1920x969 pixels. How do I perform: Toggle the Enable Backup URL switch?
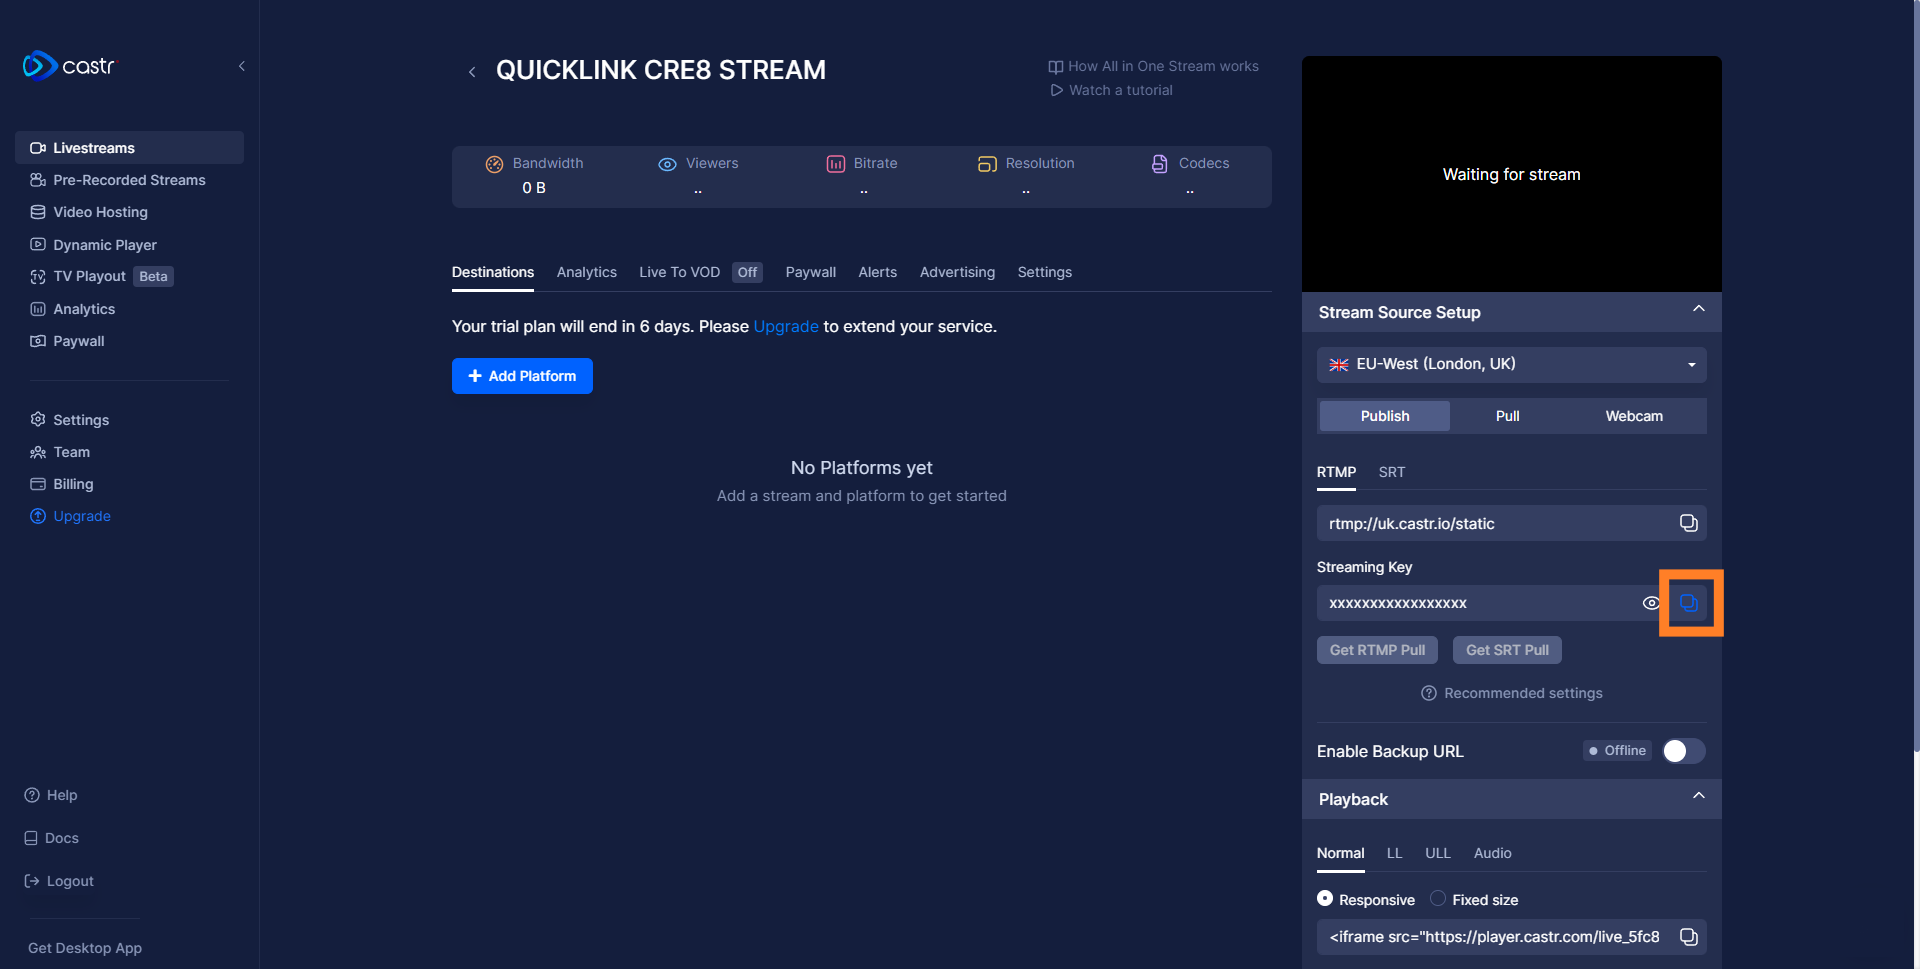pos(1683,751)
